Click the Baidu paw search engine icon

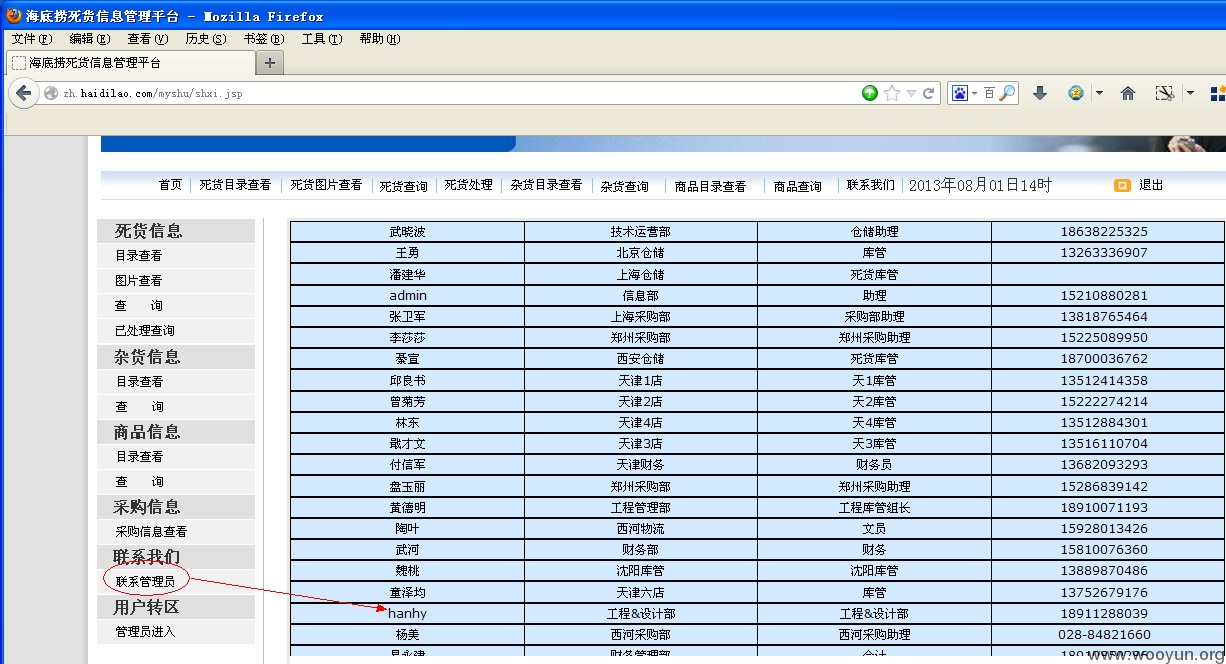960,93
